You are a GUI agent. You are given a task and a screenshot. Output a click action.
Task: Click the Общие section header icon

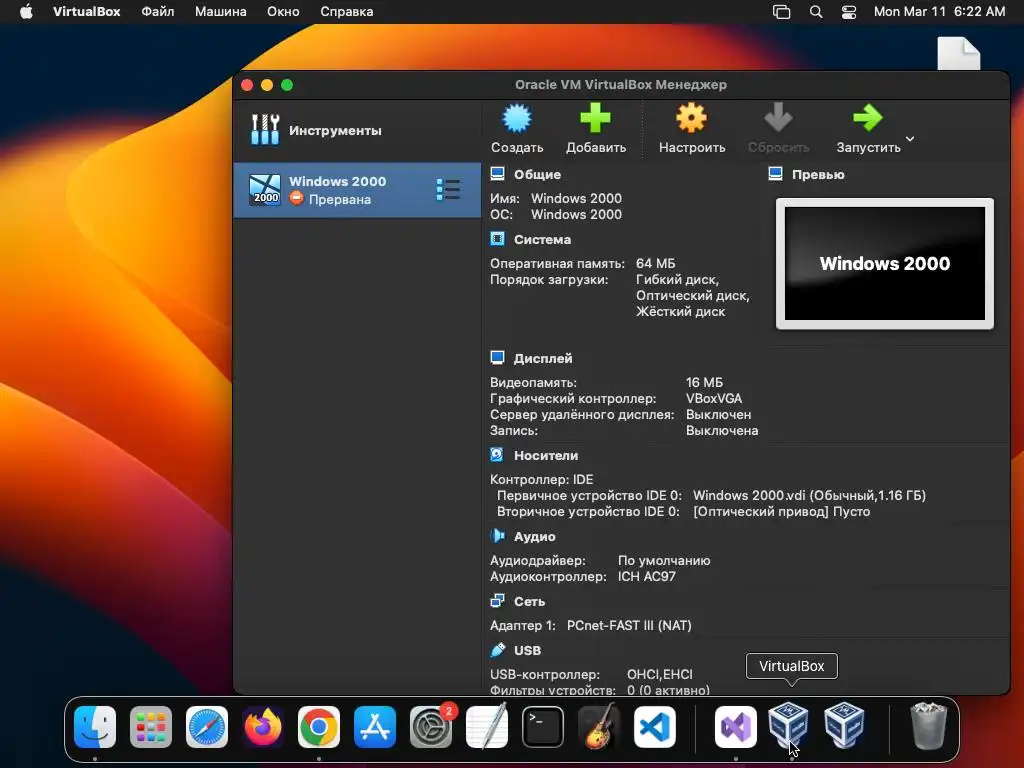pos(498,174)
